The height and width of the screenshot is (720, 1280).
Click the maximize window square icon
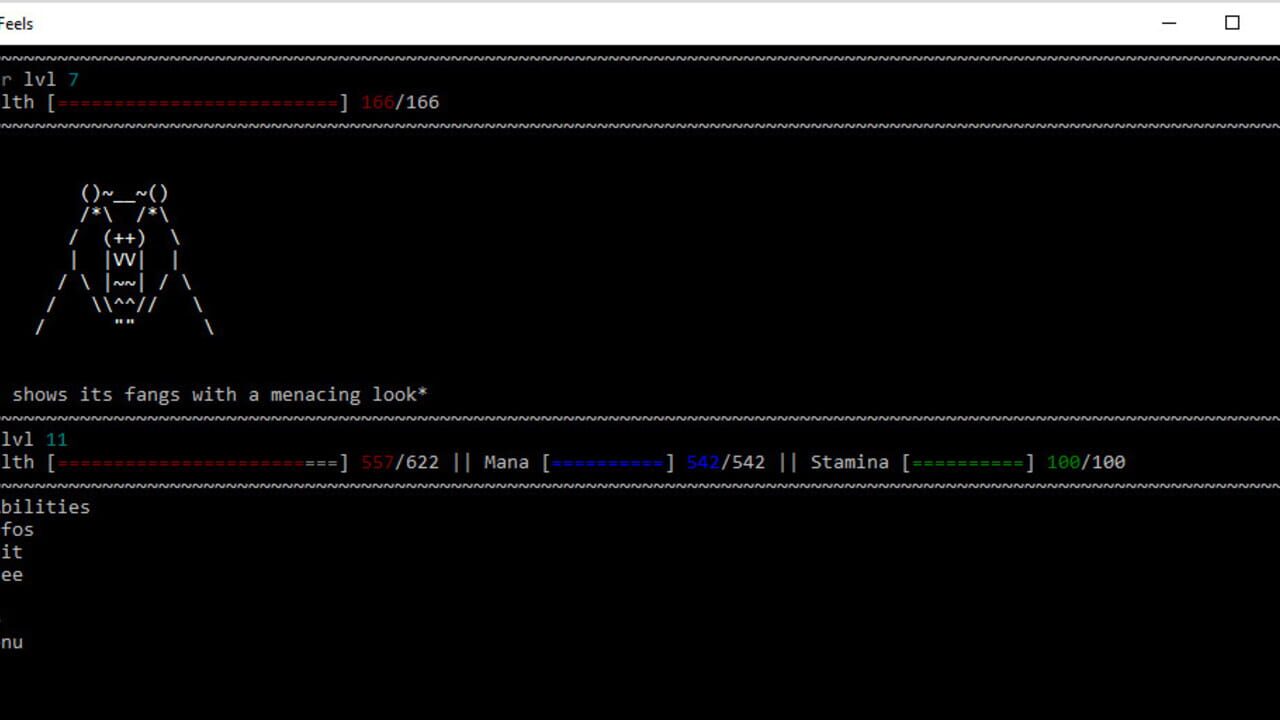tap(1232, 23)
